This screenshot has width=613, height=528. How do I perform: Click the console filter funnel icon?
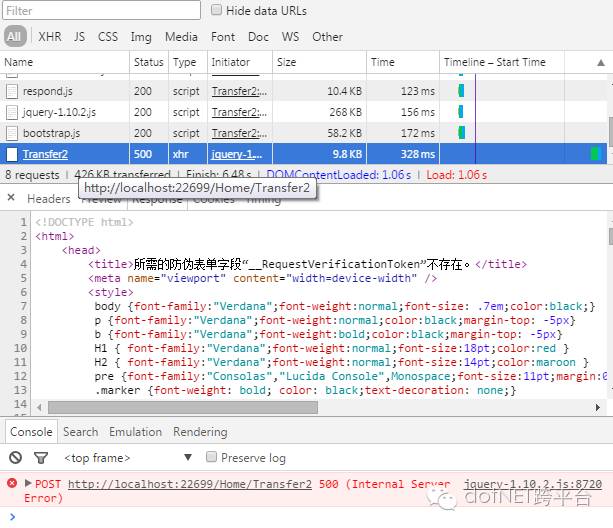pyautogui.click(x=41, y=458)
